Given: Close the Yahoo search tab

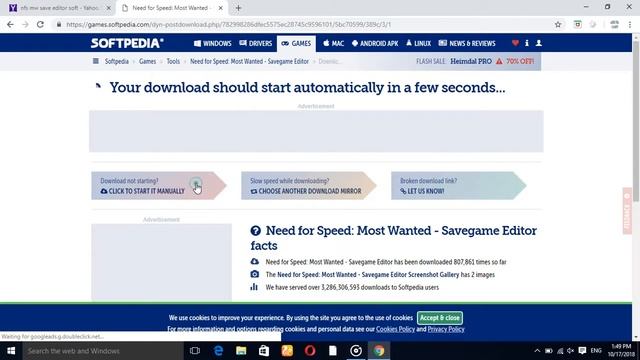Looking at the screenshot, I should pos(109,8).
